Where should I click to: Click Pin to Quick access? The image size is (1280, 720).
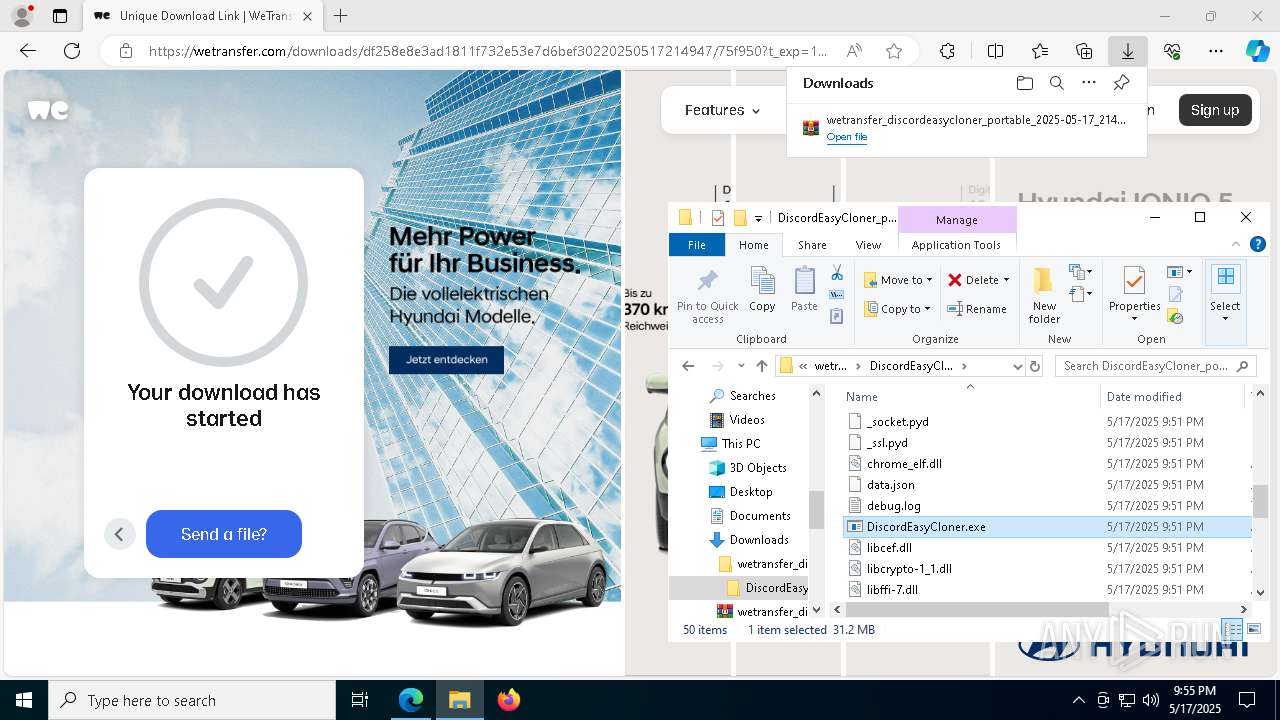(707, 295)
